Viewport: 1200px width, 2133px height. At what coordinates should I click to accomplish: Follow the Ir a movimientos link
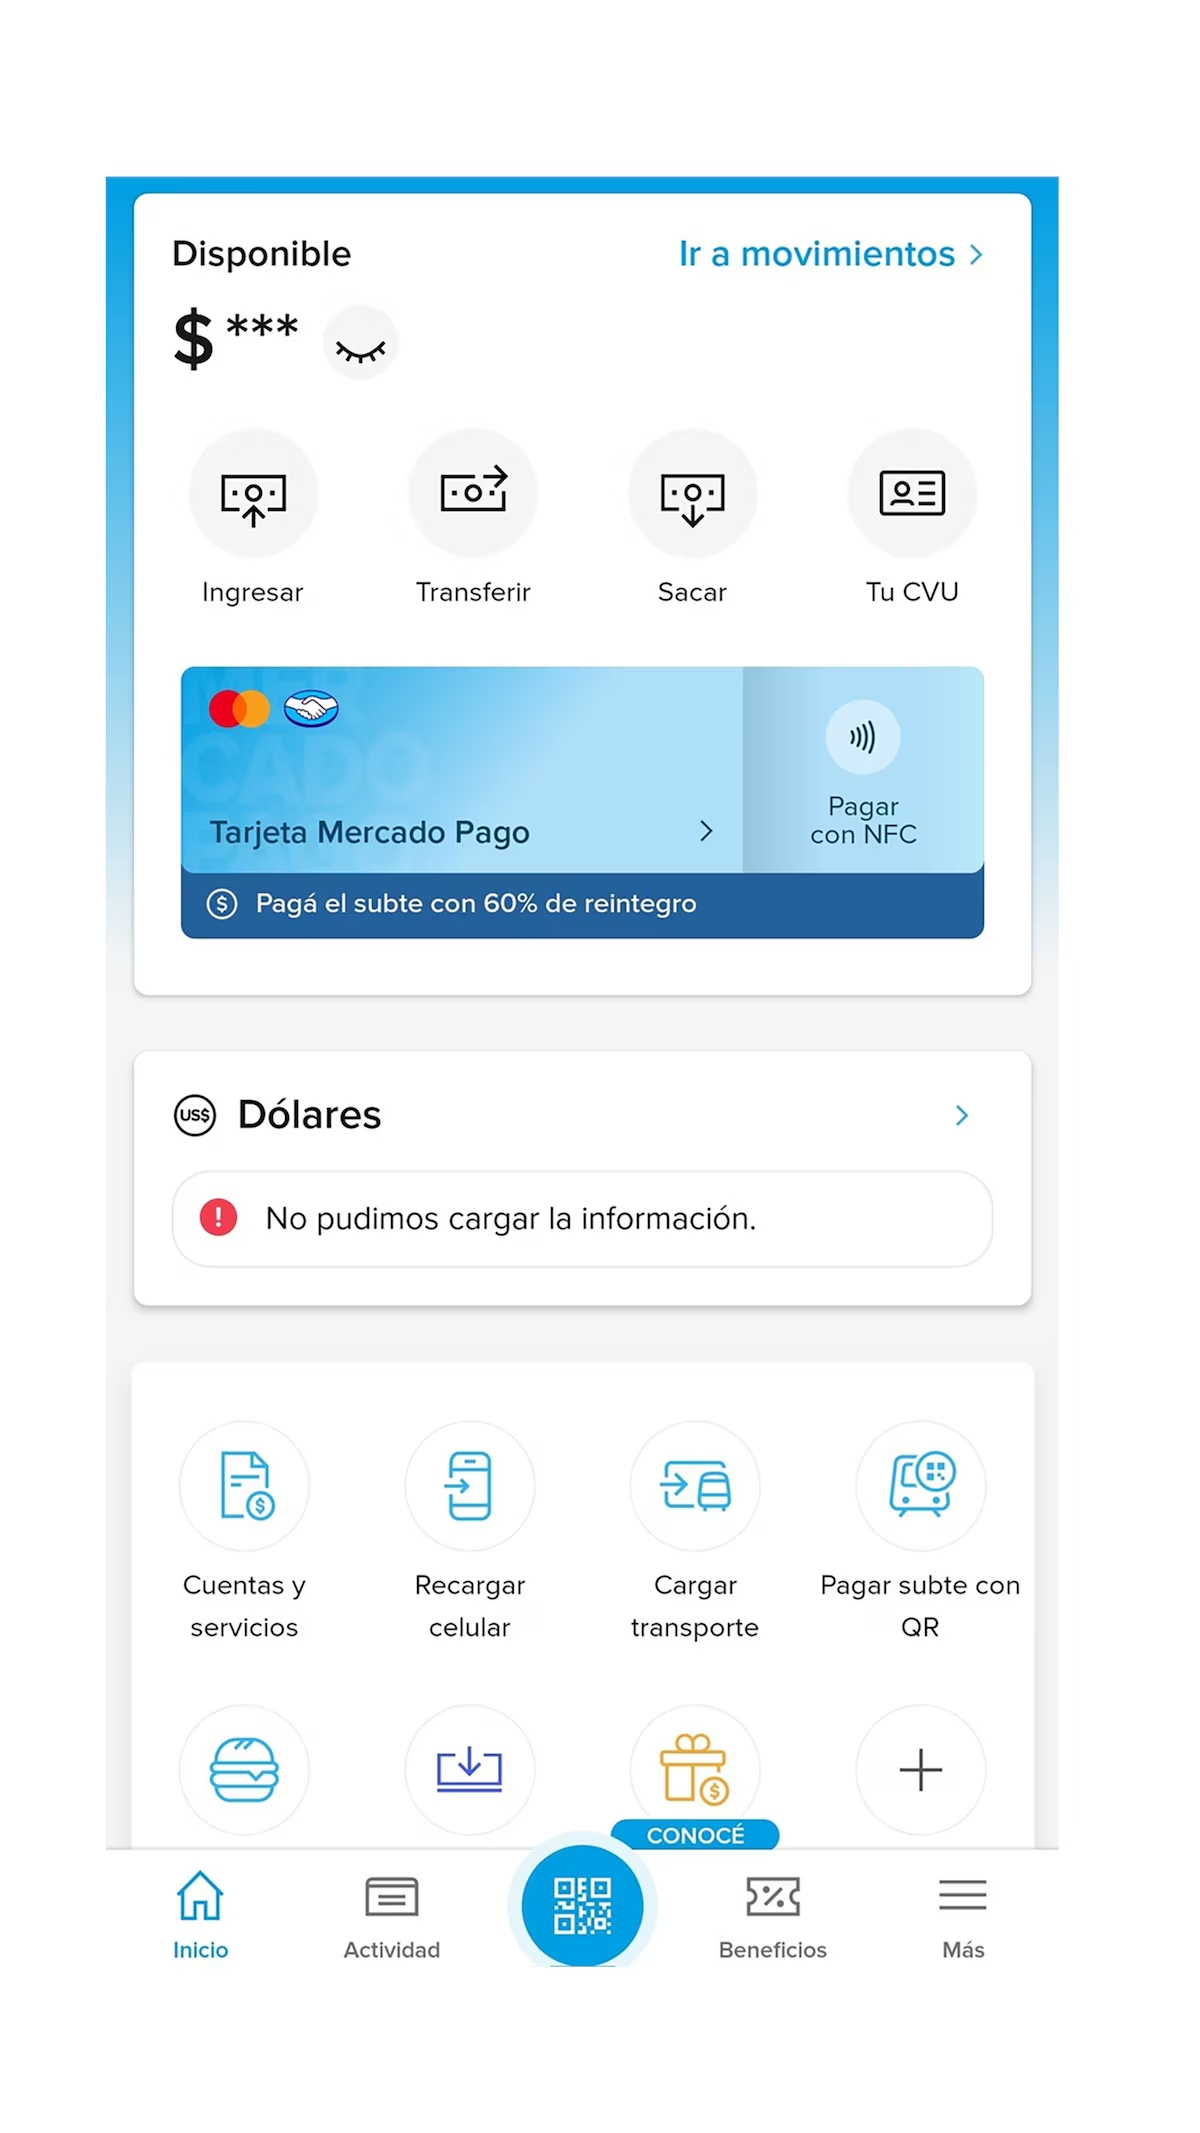point(831,254)
